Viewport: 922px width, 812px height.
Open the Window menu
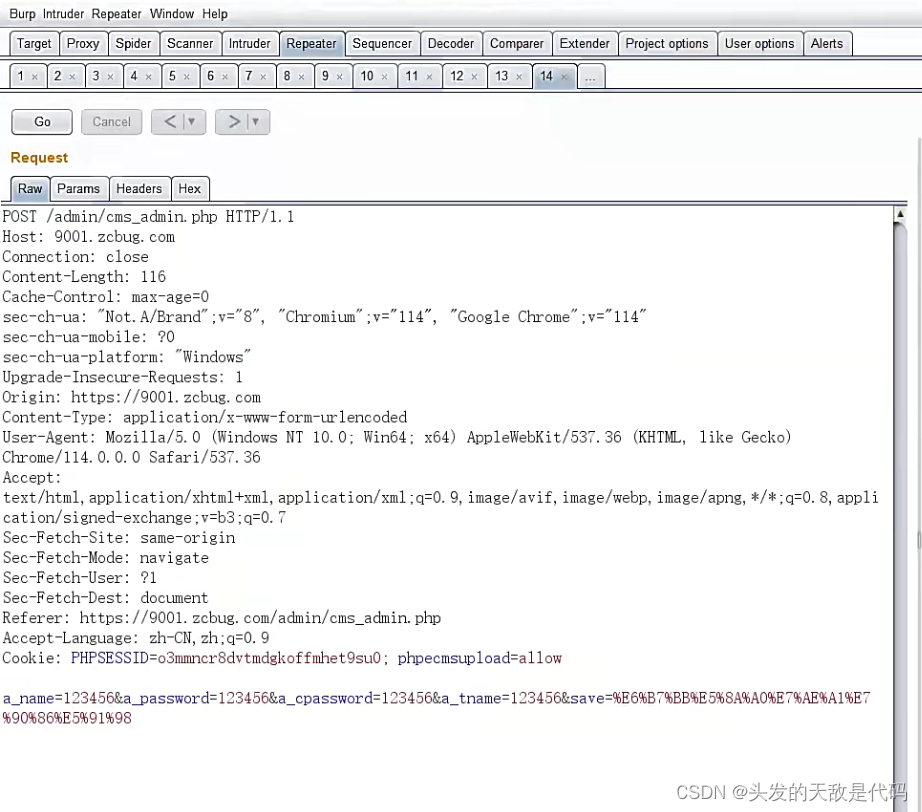pos(172,14)
